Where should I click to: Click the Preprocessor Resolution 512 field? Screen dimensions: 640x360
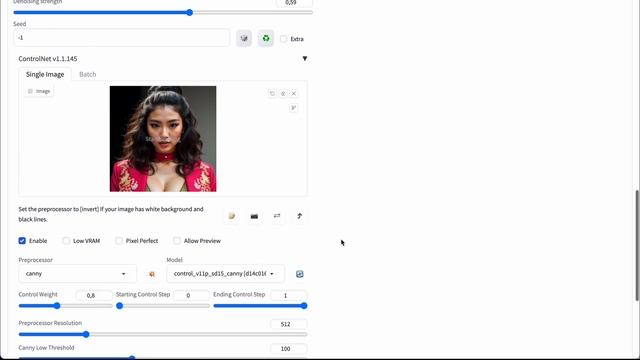tap(289, 324)
